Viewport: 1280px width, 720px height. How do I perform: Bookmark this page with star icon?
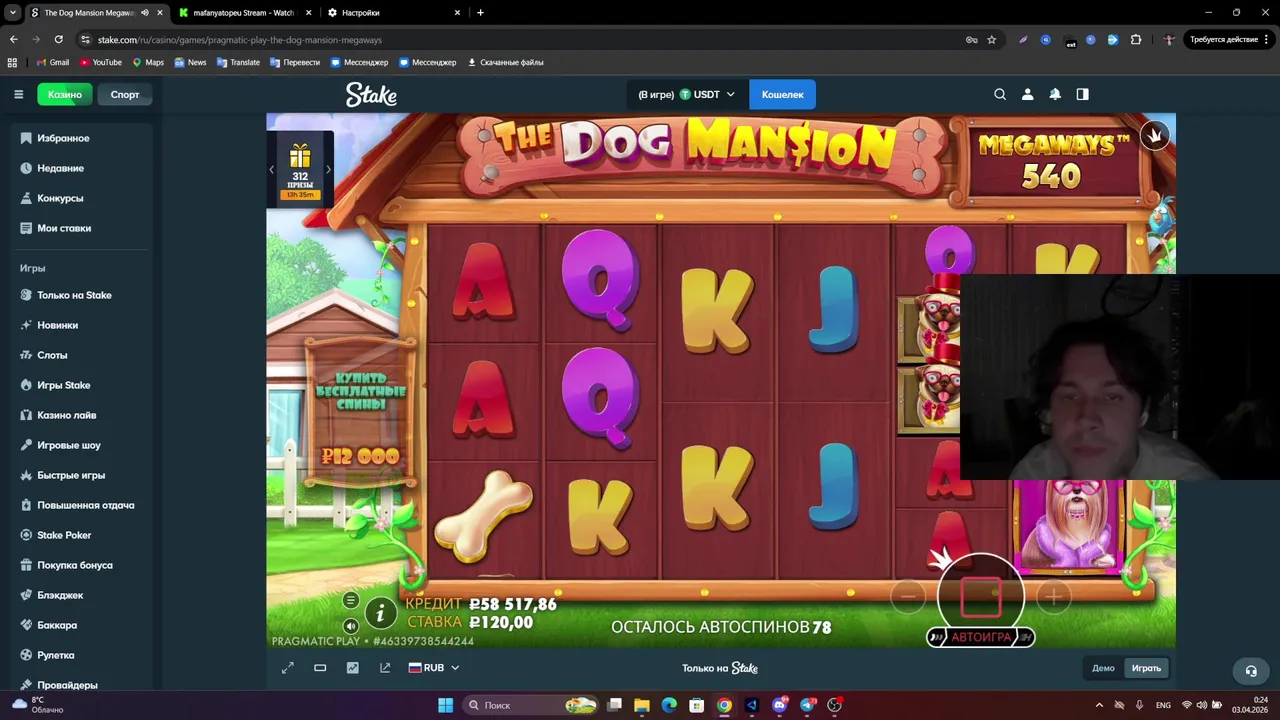click(991, 40)
